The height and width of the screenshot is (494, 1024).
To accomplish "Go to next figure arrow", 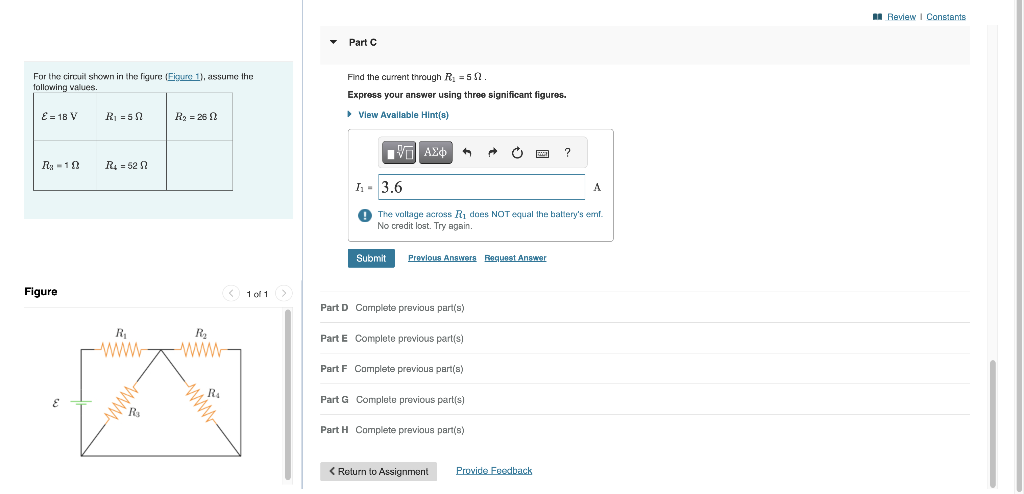I will click(283, 293).
